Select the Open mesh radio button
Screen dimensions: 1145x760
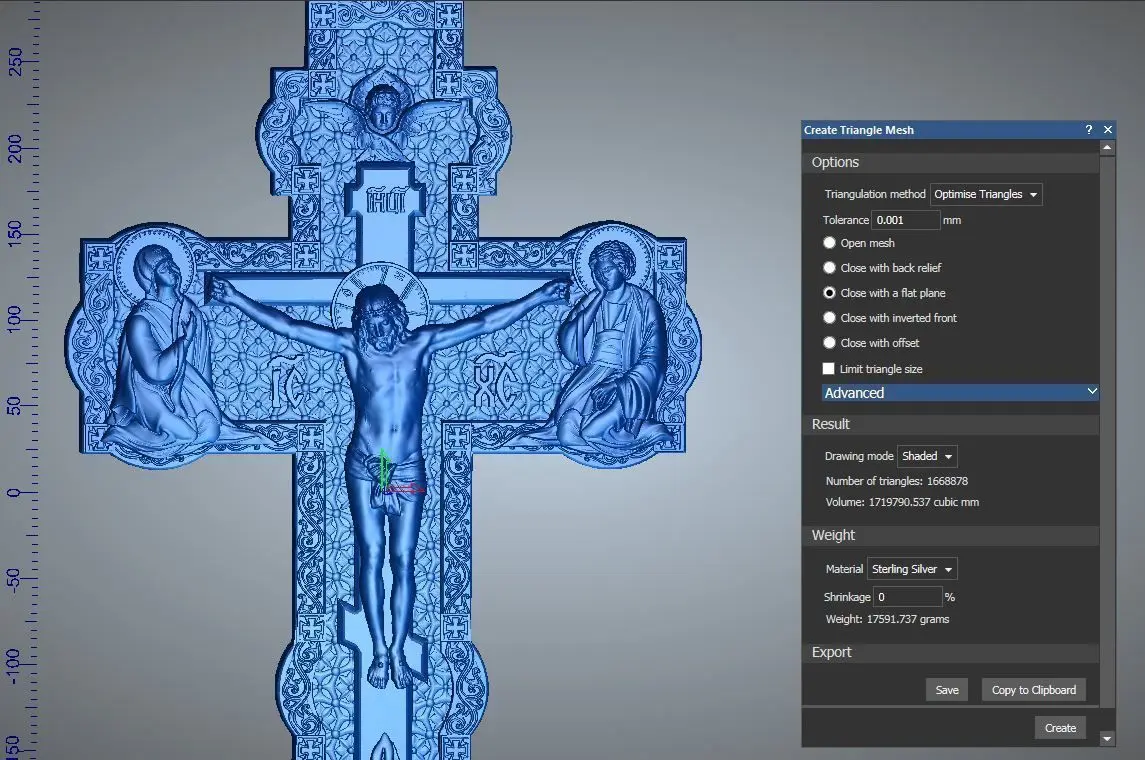click(829, 242)
